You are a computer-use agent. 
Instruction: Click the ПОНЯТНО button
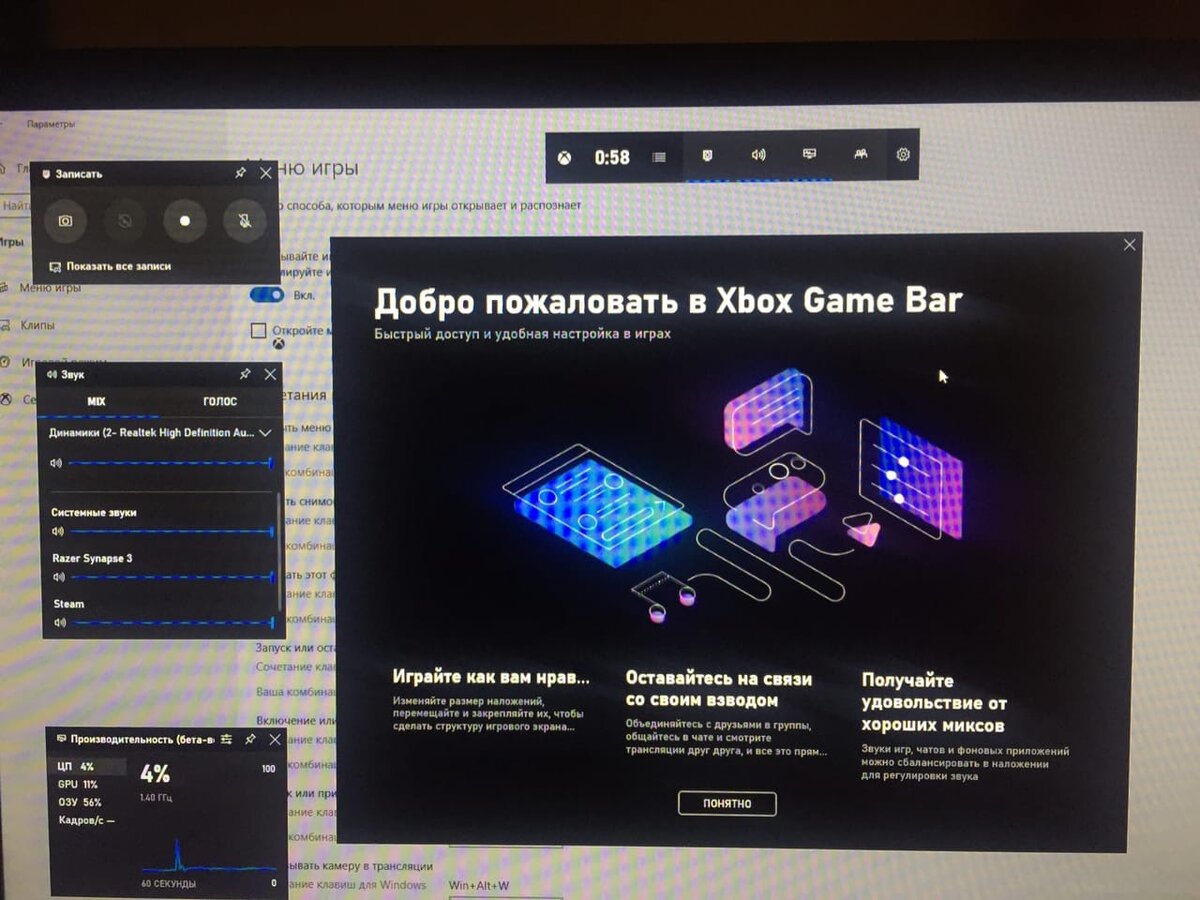727,803
